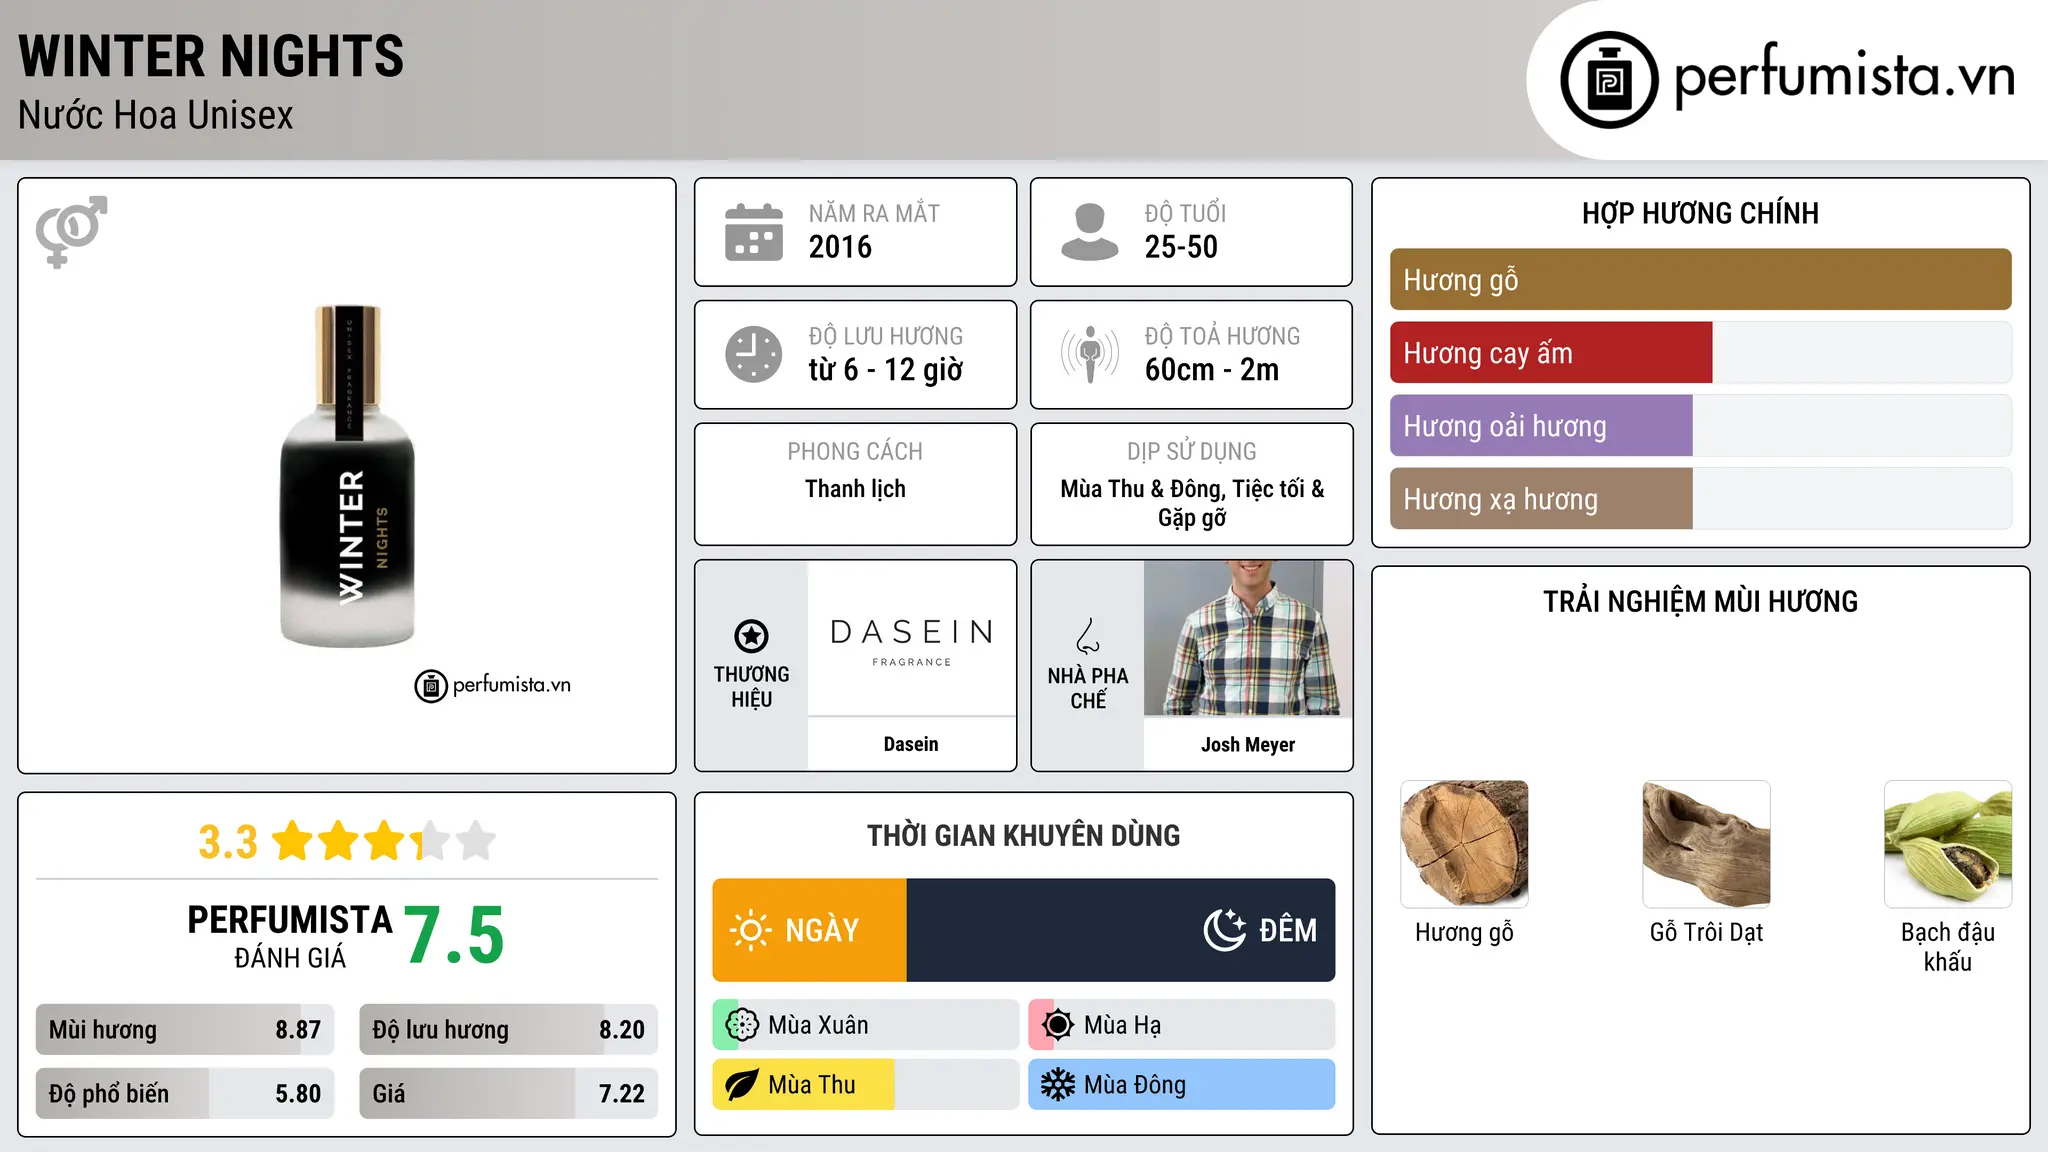Click the ĐÊM label in the dark segment

pyautogui.click(x=1288, y=930)
